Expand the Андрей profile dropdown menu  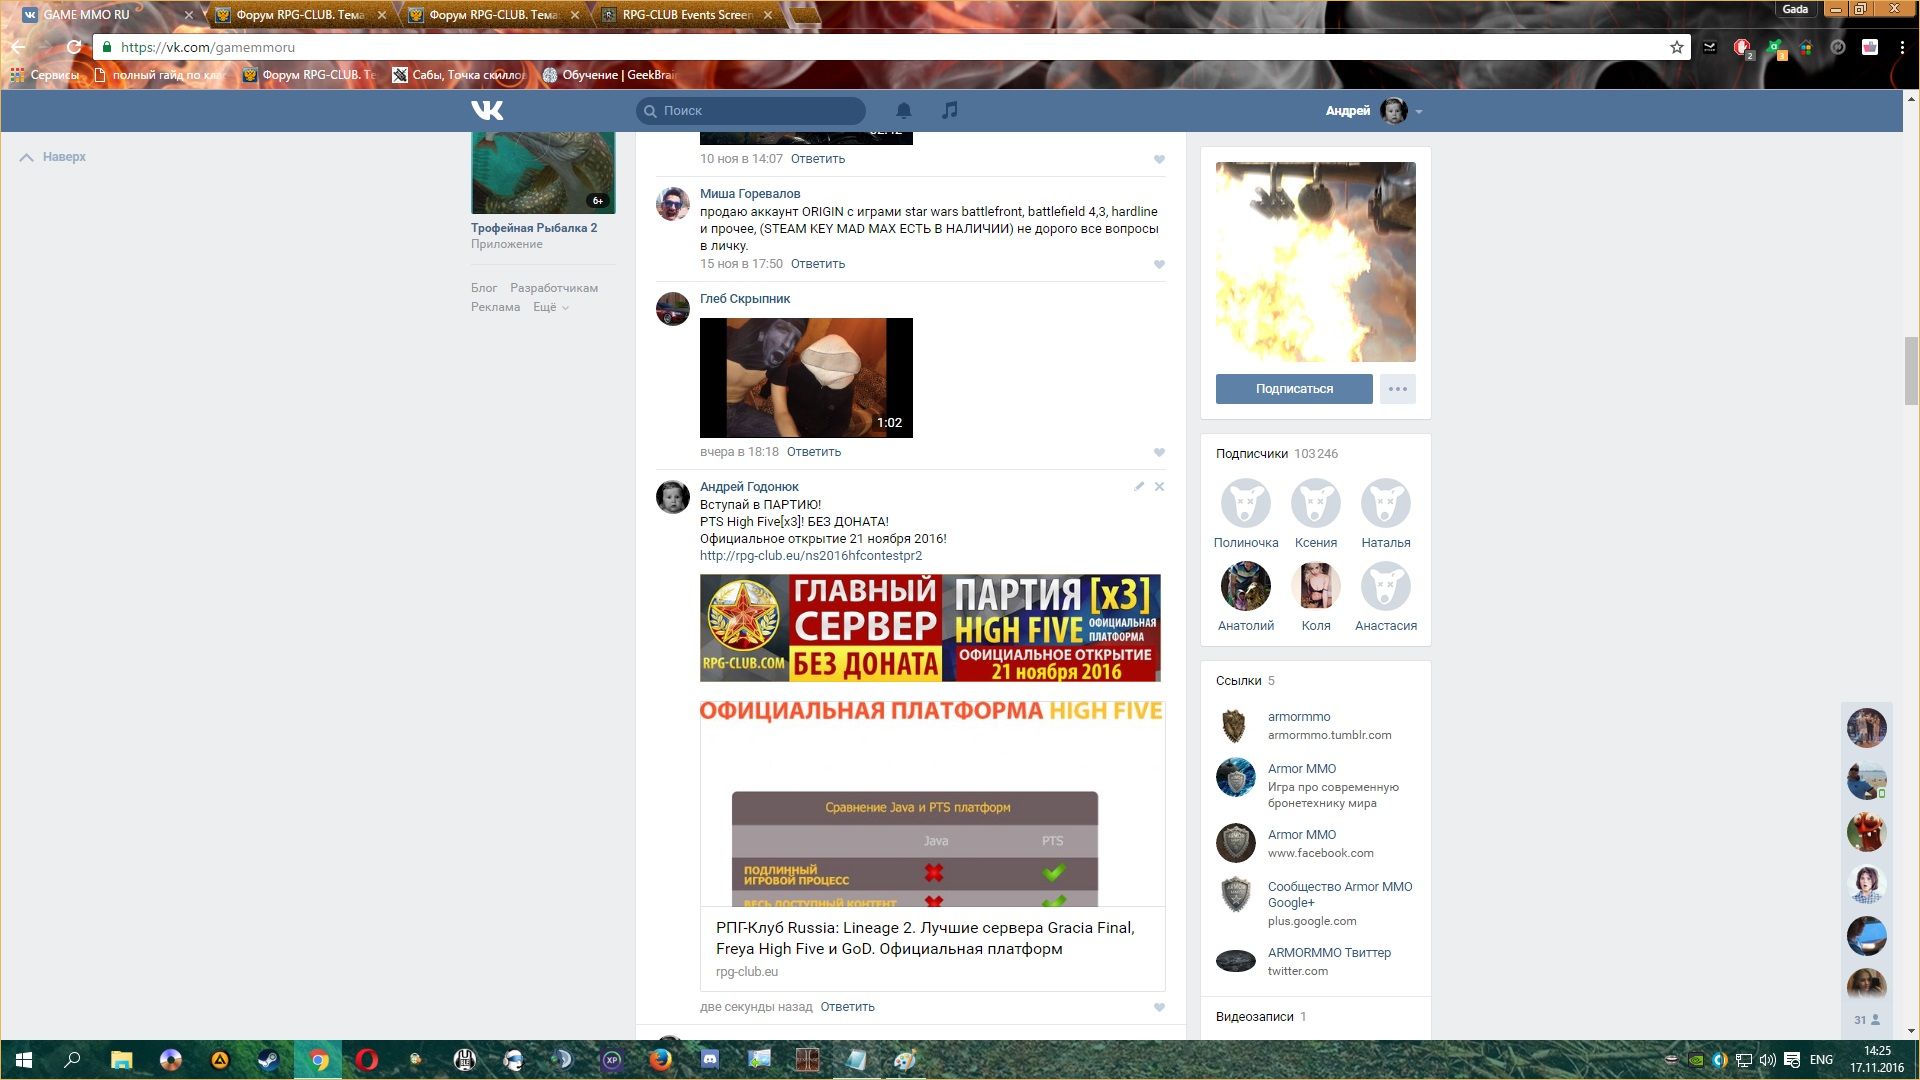[1418, 111]
